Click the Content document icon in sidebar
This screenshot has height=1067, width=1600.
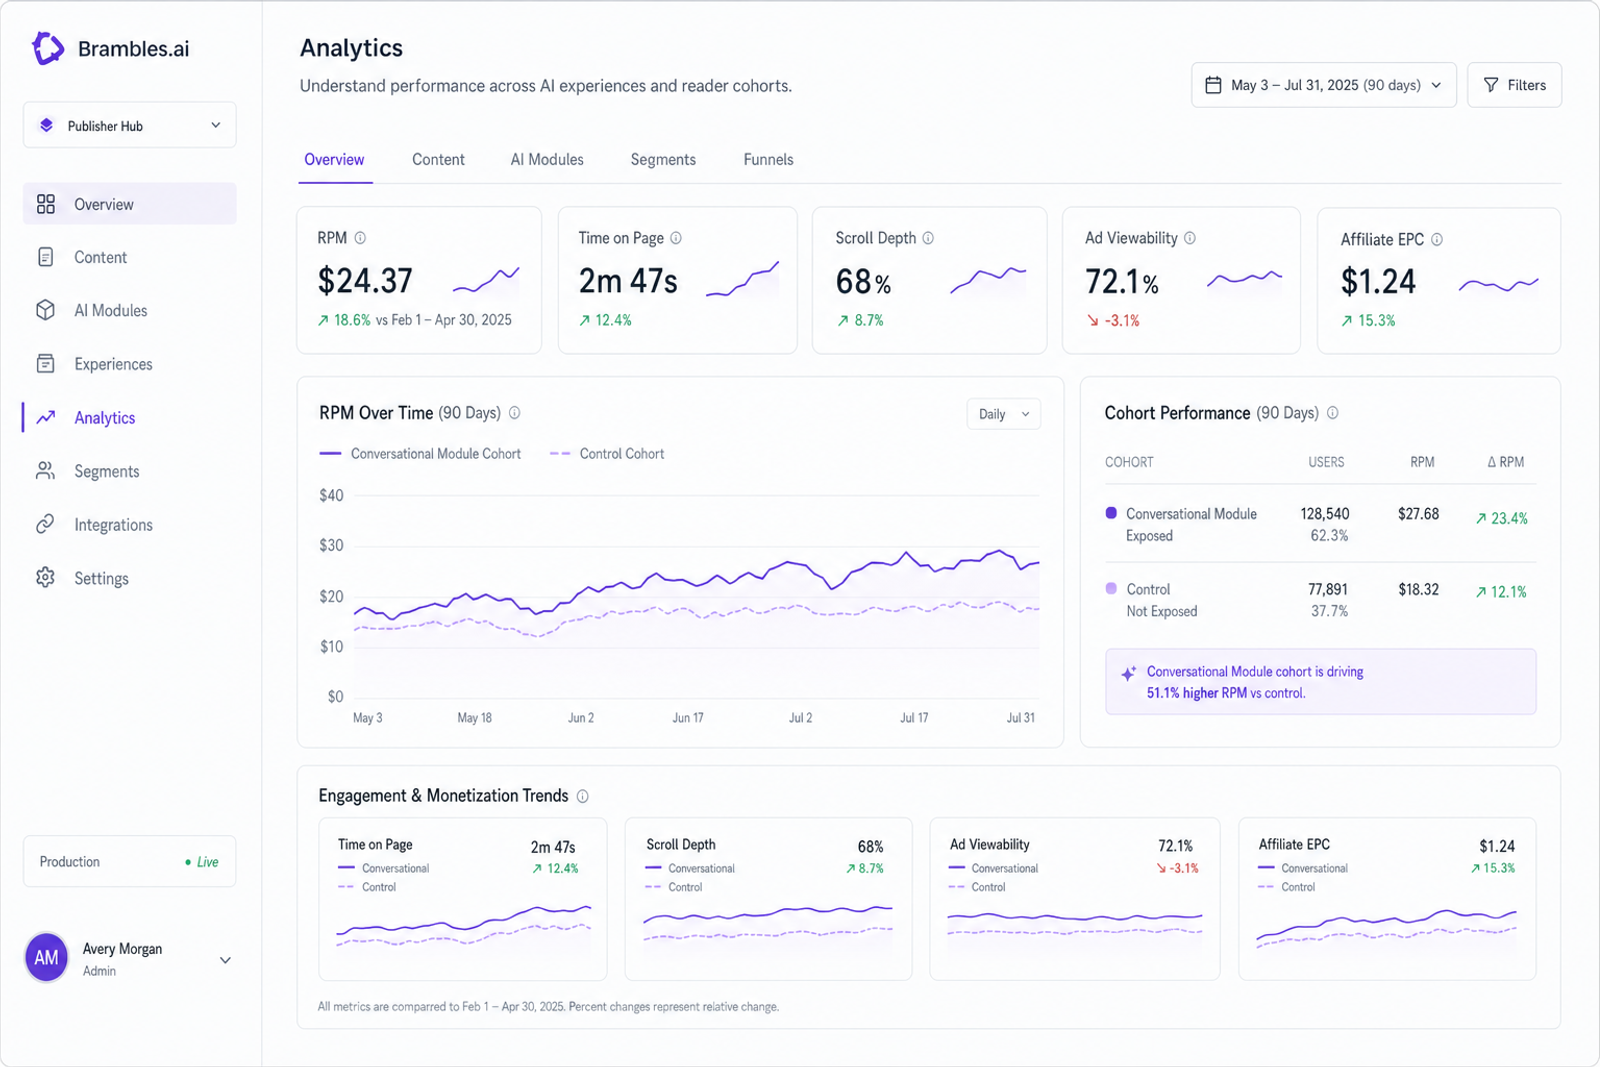coord(46,257)
